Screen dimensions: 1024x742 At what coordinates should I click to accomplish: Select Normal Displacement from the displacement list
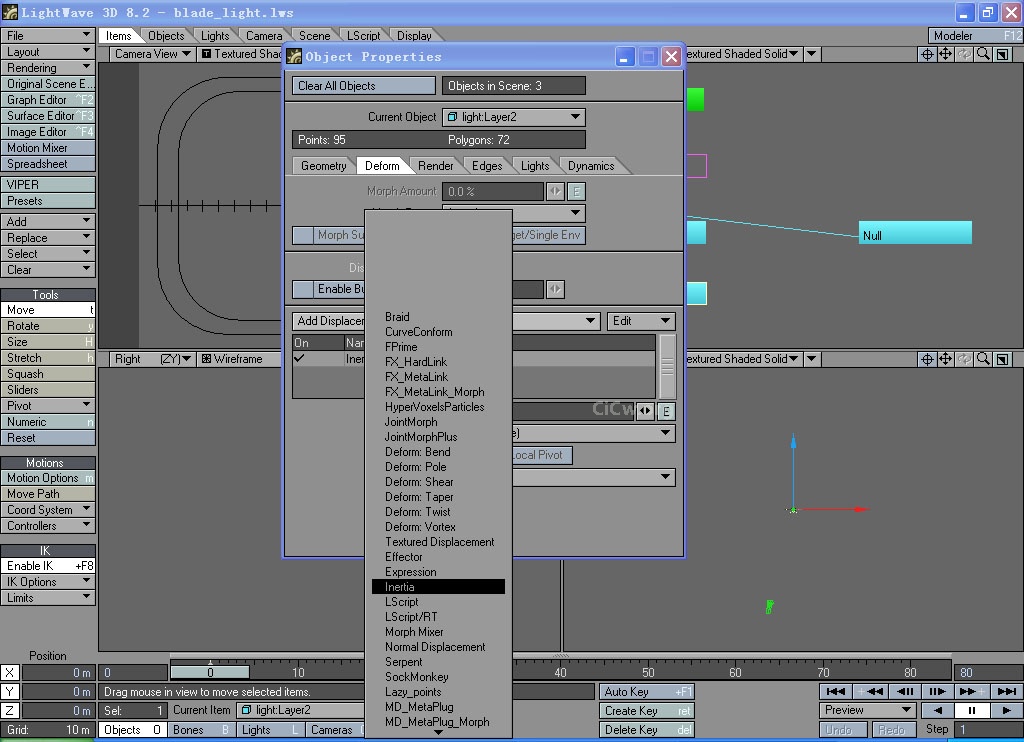tap(438, 647)
